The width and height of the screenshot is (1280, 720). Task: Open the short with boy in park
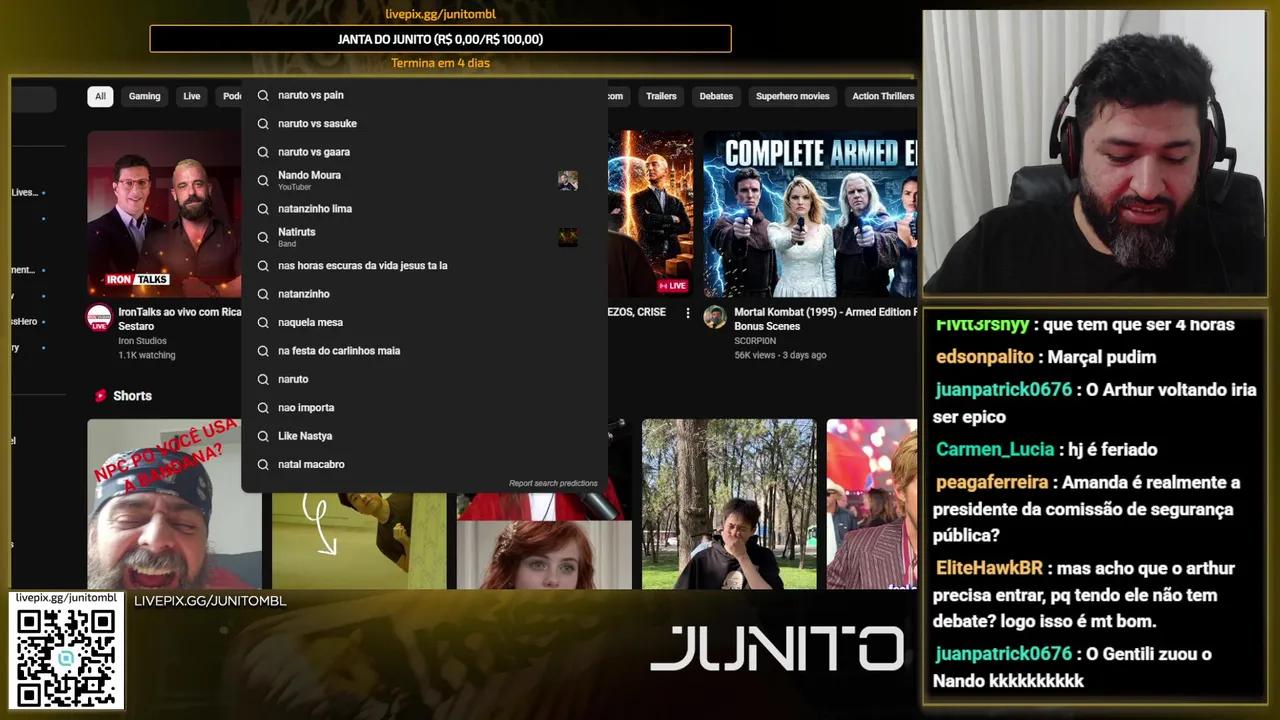click(729, 504)
